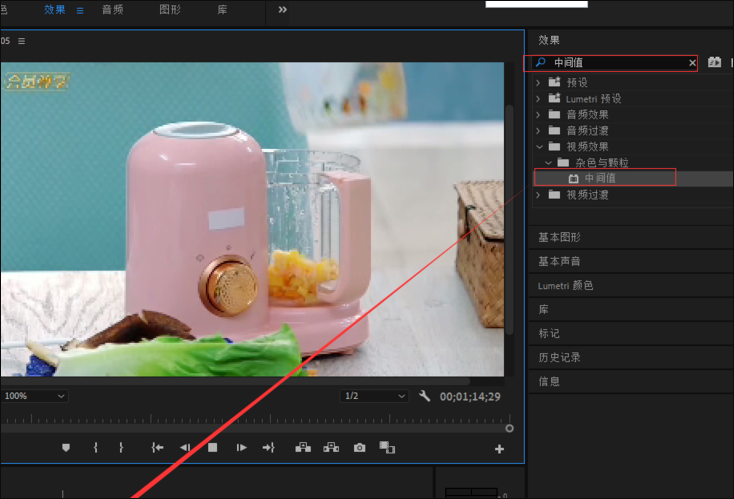Collapse the 视频效果 folder

(539, 146)
